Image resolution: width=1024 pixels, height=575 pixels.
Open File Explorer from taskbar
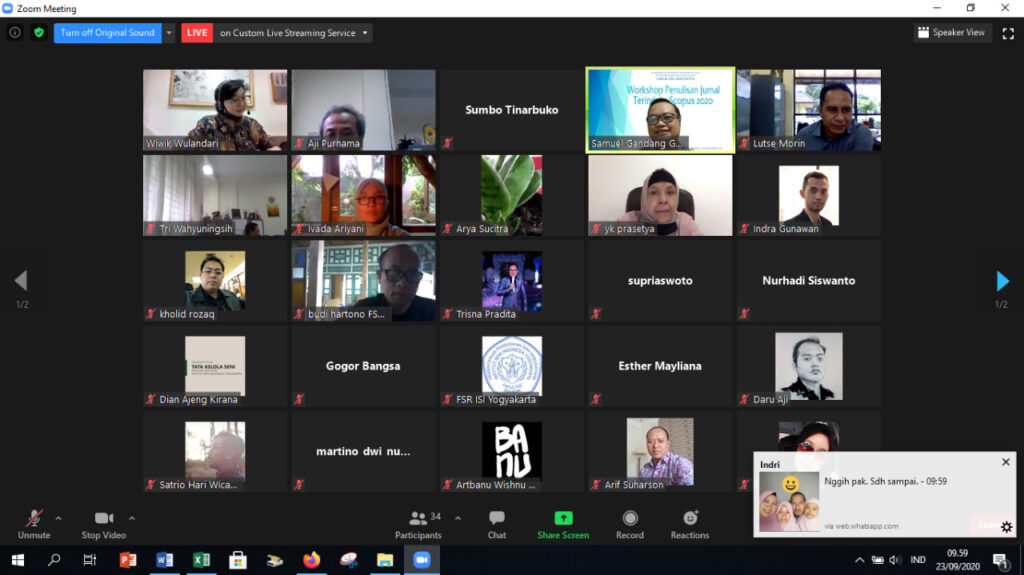pyautogui.click(x=385, y=560)
